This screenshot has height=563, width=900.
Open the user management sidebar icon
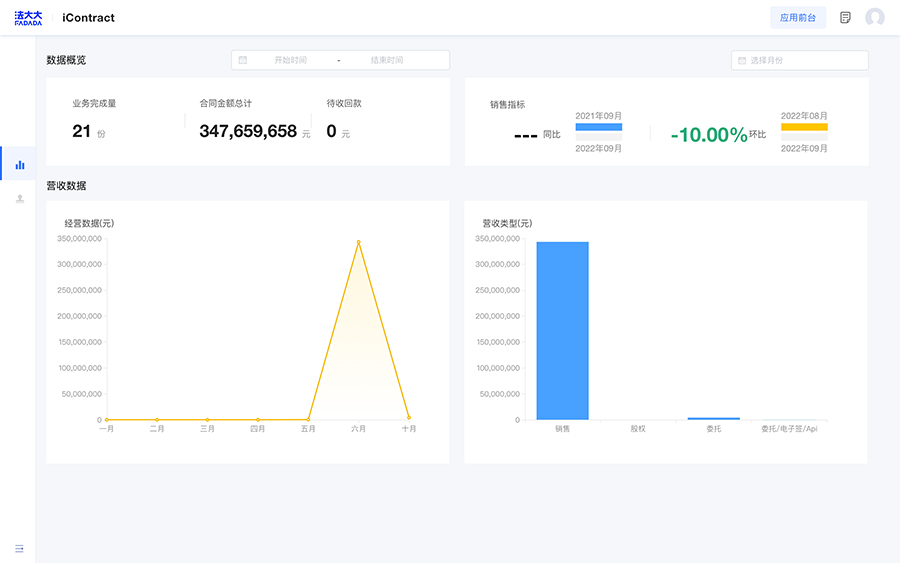[19, 199]
